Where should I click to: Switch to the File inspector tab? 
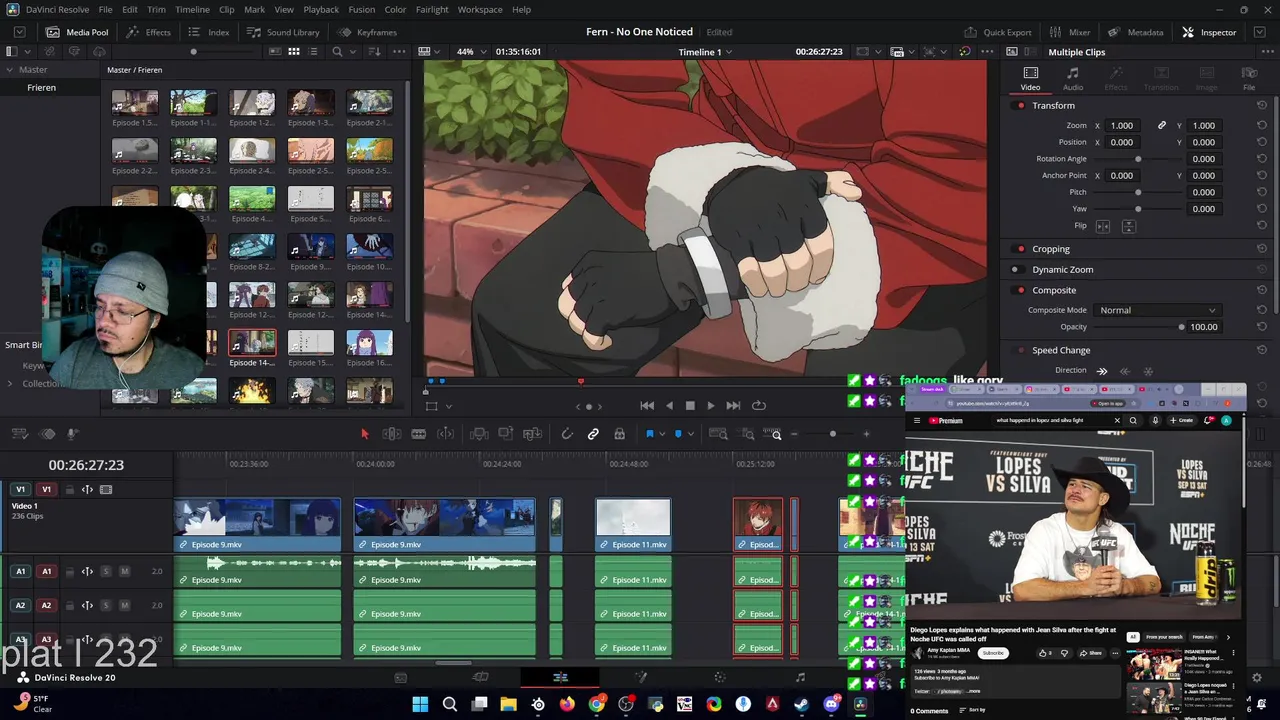coord(1249,79)
